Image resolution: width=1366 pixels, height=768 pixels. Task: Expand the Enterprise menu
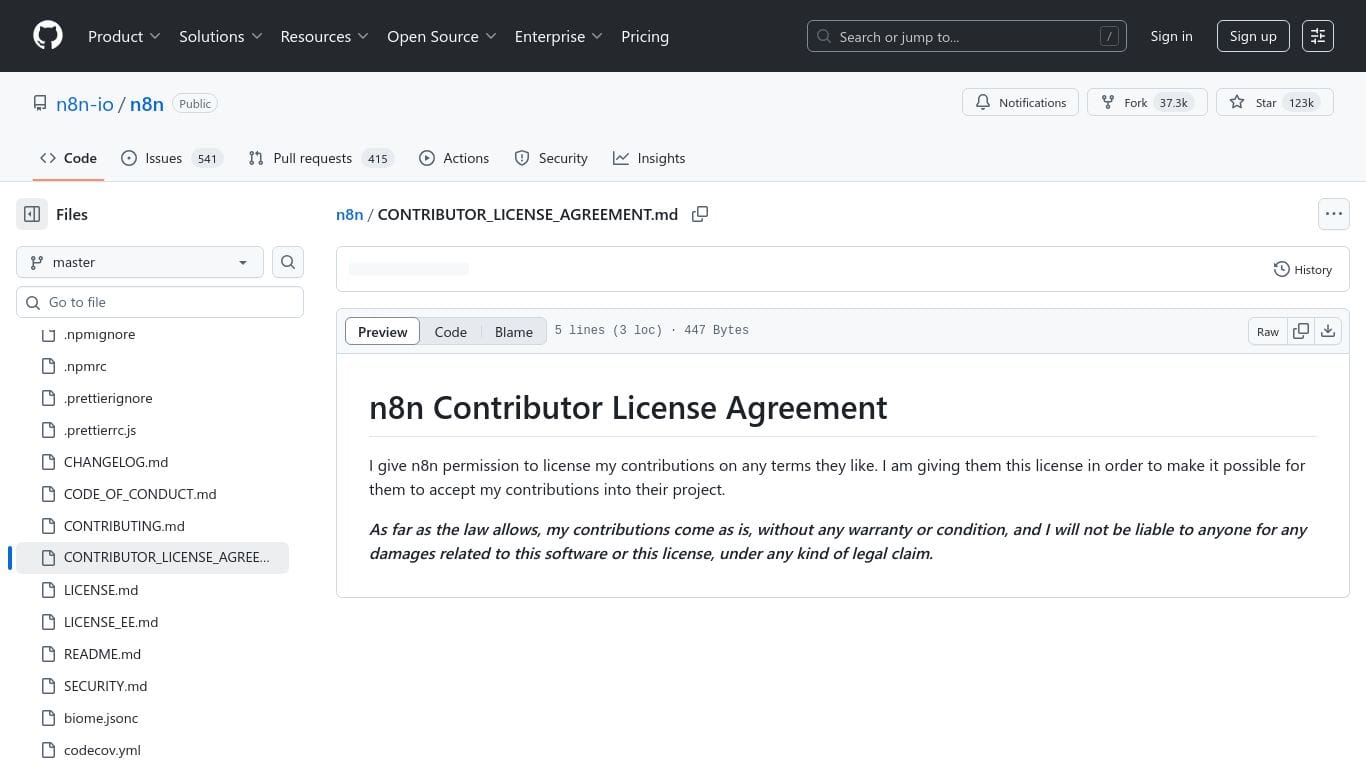[558, 36]
